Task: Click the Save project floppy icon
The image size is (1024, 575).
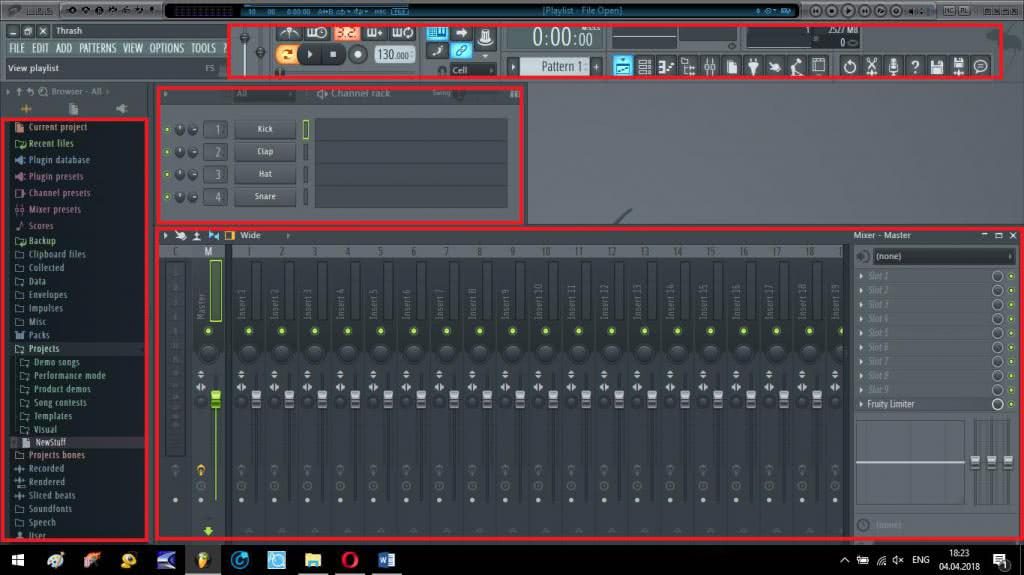Action: click(937, 67)
